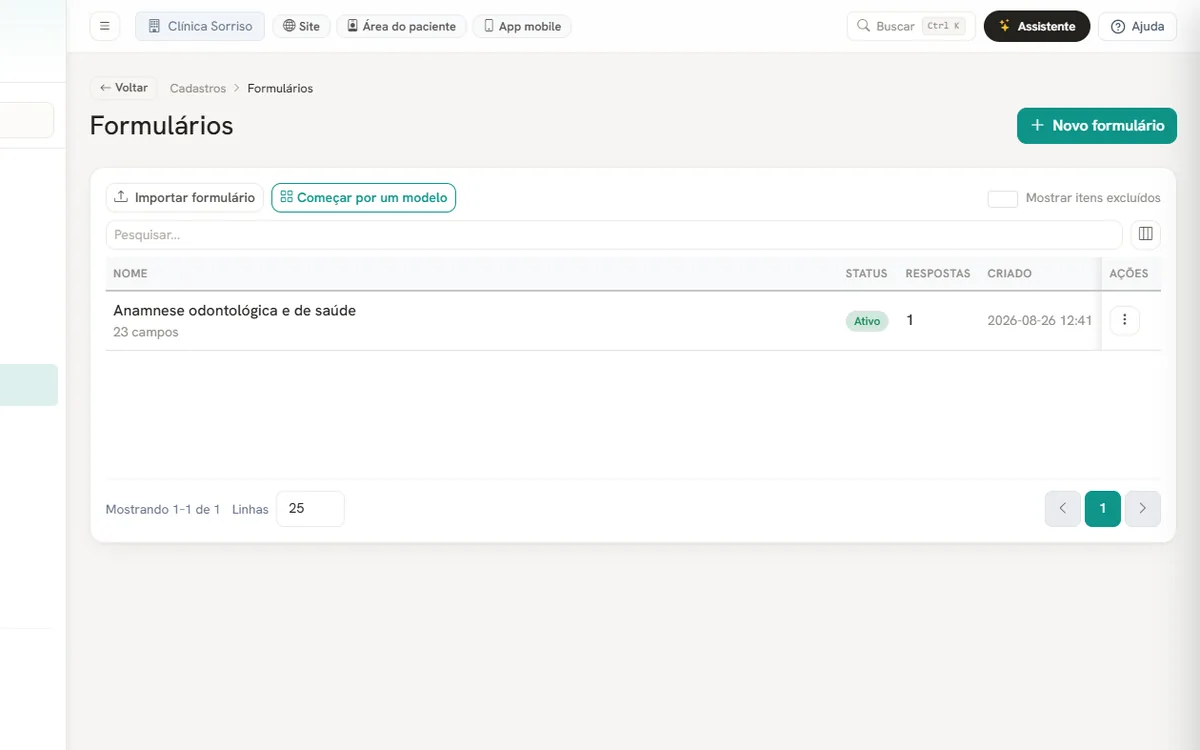Screen dimensions: 1200x750
Task: Choose Começar por um modelo
Action: pos(364,198)
